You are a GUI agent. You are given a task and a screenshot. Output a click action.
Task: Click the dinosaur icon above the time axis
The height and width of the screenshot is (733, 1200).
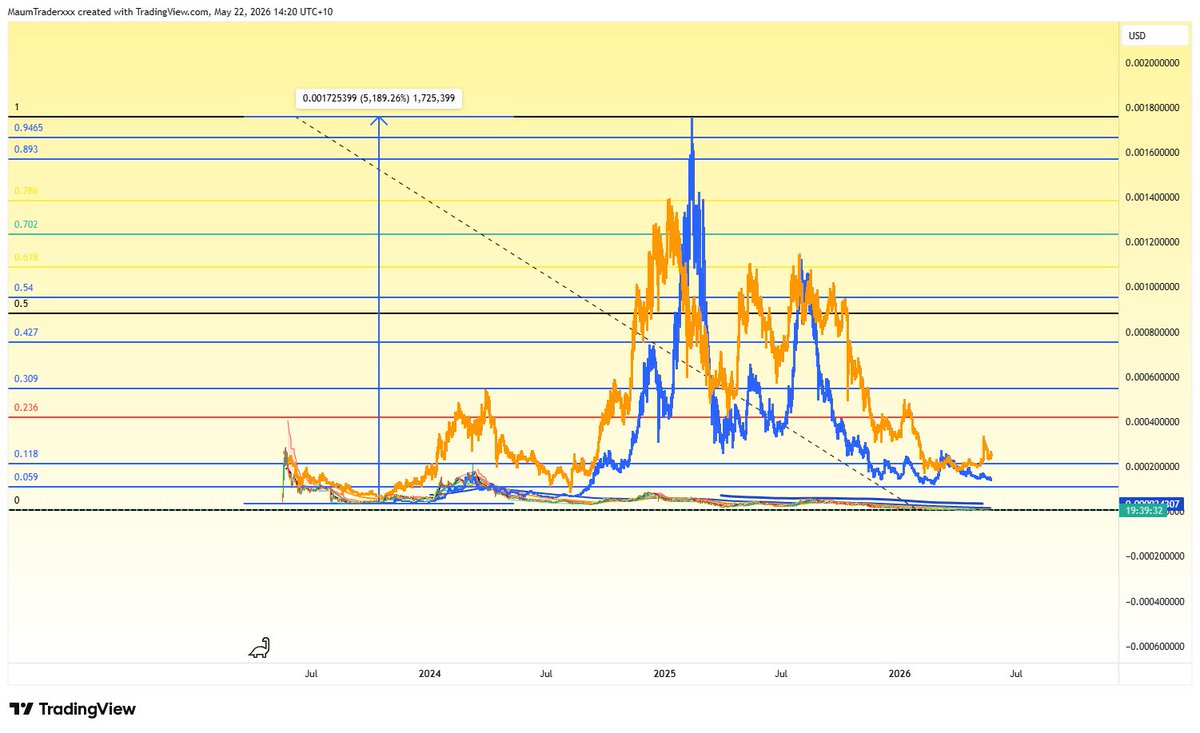click(x=259, y=648)
